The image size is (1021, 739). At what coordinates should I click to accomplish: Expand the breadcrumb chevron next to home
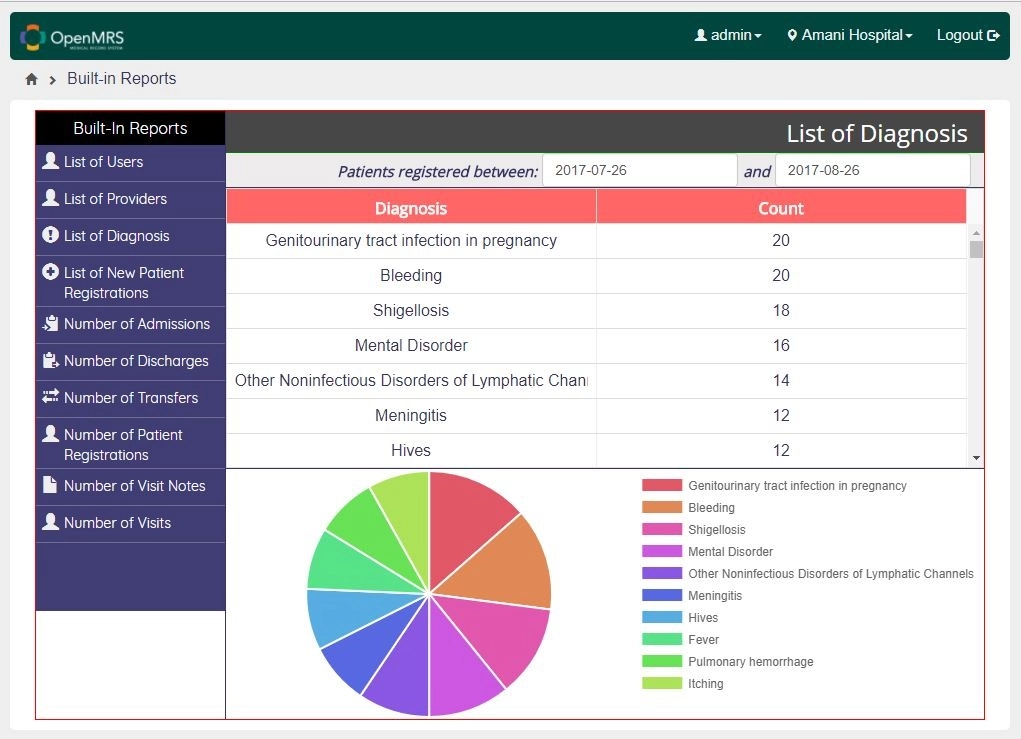[x=52, y=78]
